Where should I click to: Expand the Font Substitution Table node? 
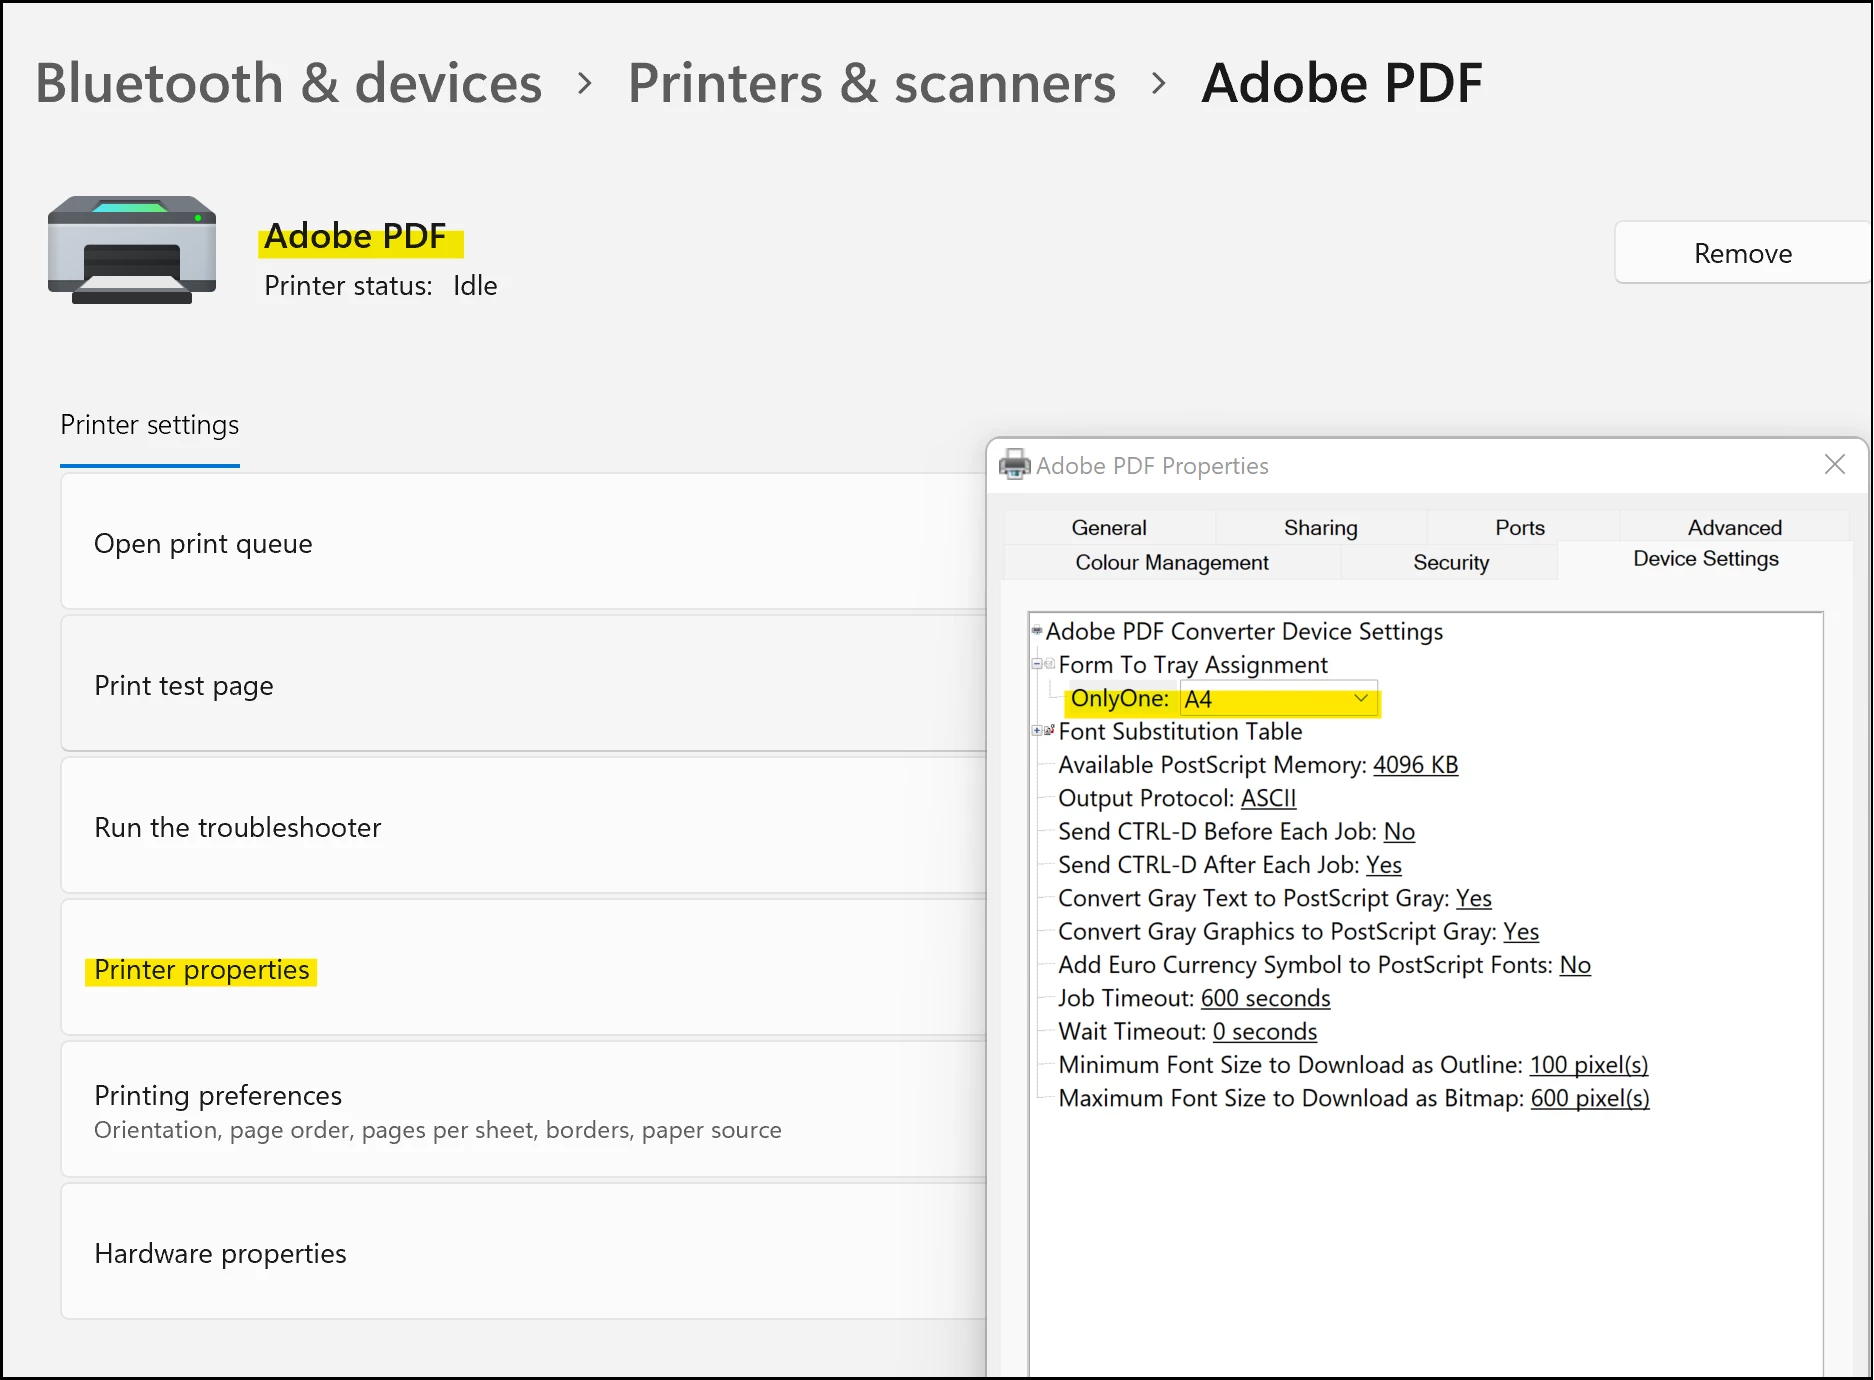(x=1037, y=731)
